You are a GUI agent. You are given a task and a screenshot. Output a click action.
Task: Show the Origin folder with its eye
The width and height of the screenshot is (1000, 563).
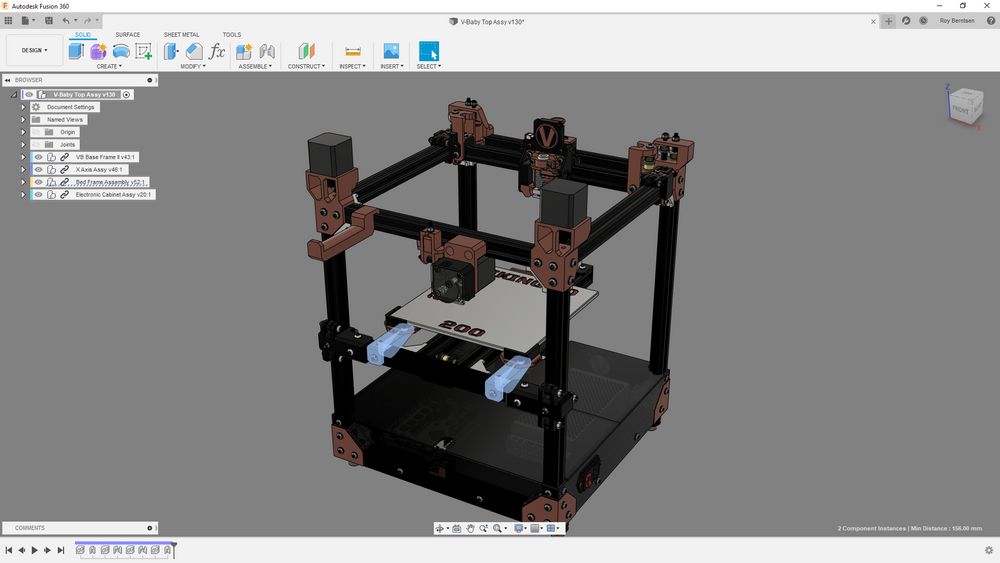(36, 132)
